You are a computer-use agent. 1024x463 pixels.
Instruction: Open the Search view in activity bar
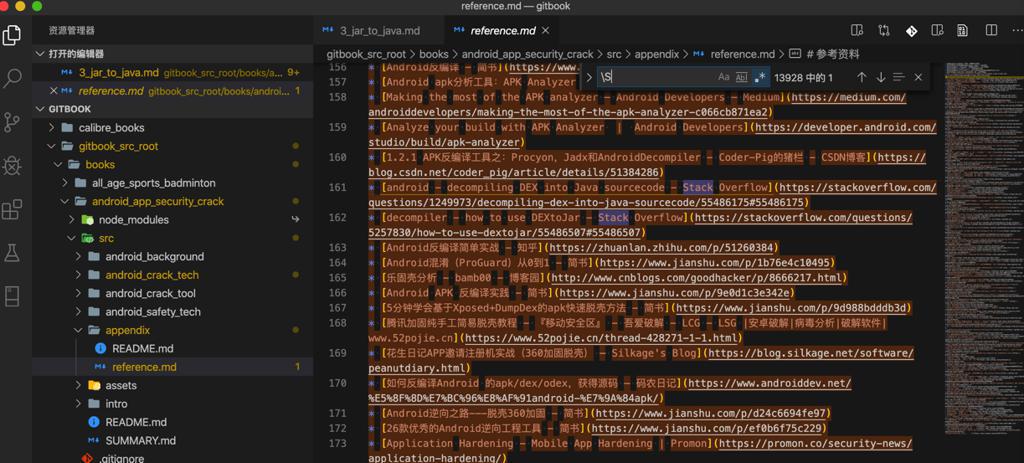click(12, 78)
